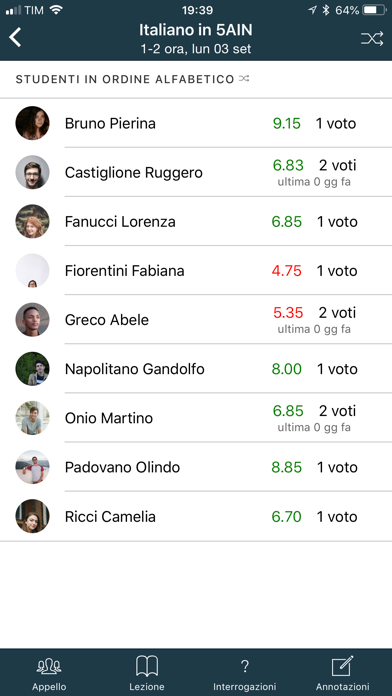Viewport: 392px width, 696px height.
Task: Tap Castiglione Ruggero's avatar
Action: 32,172
